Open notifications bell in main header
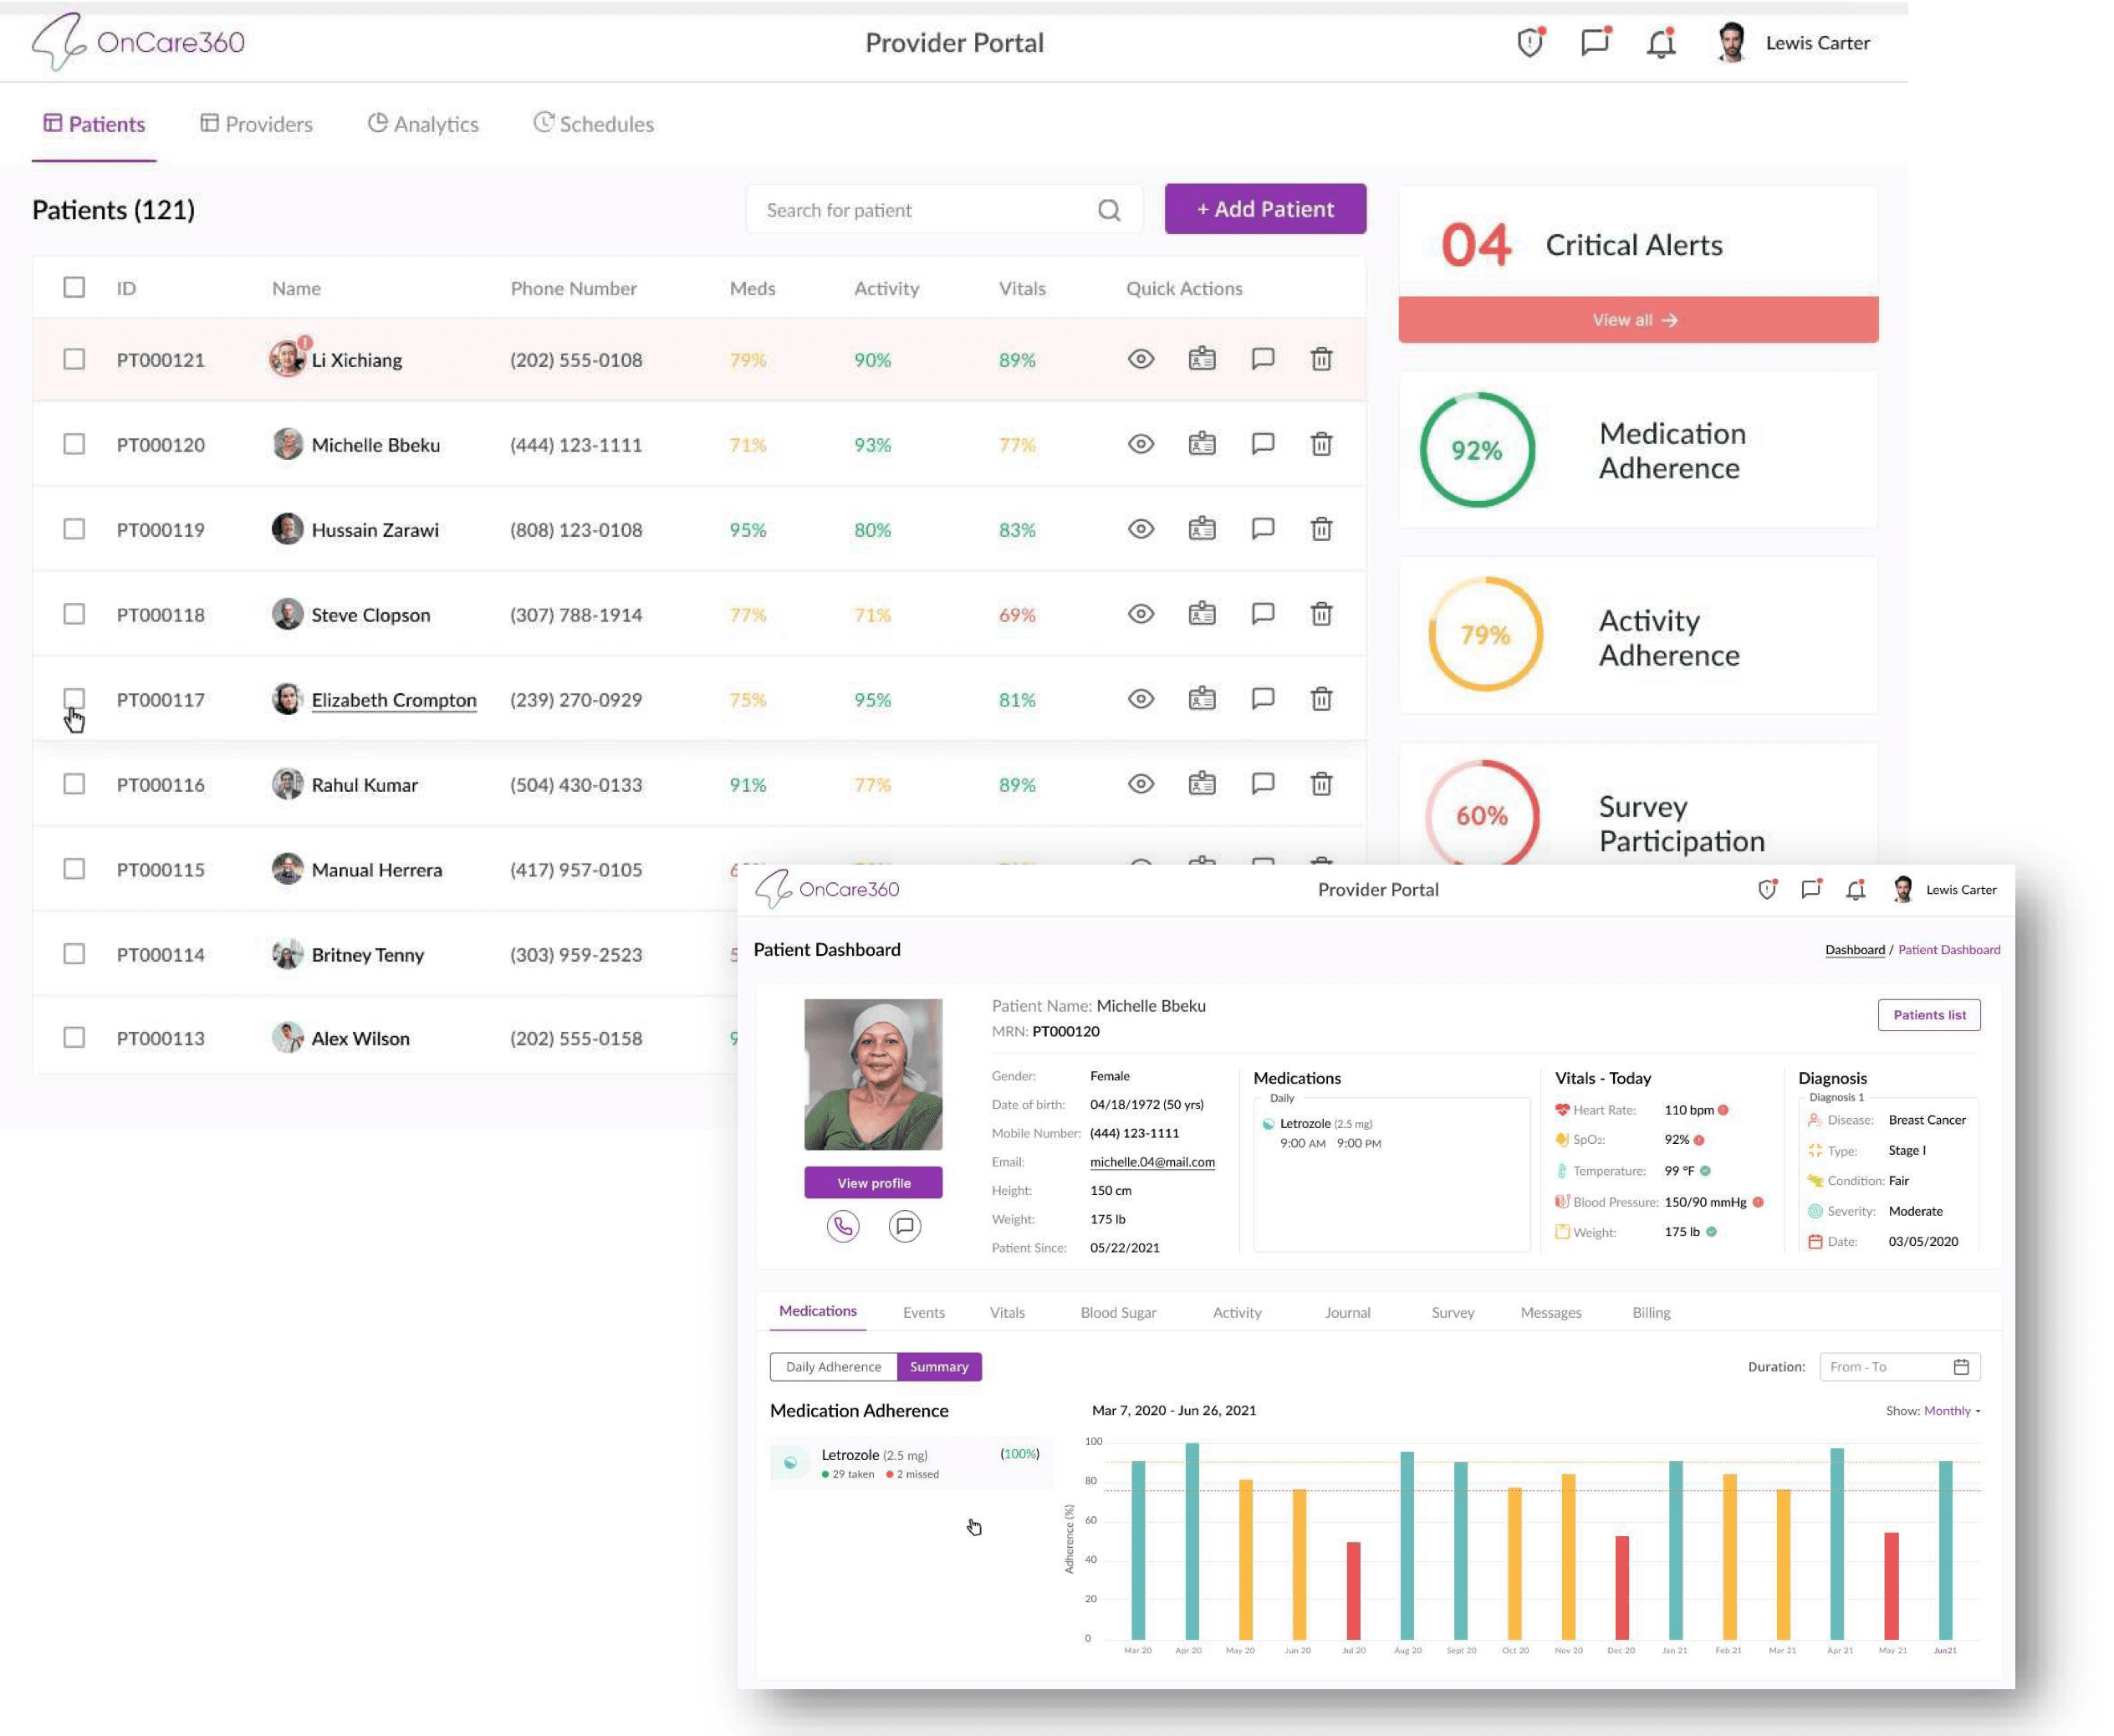 coord(1661,43)
